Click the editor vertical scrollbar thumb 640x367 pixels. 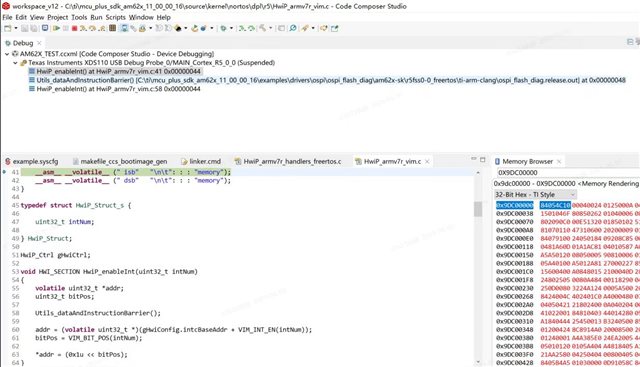click(478, 209)
